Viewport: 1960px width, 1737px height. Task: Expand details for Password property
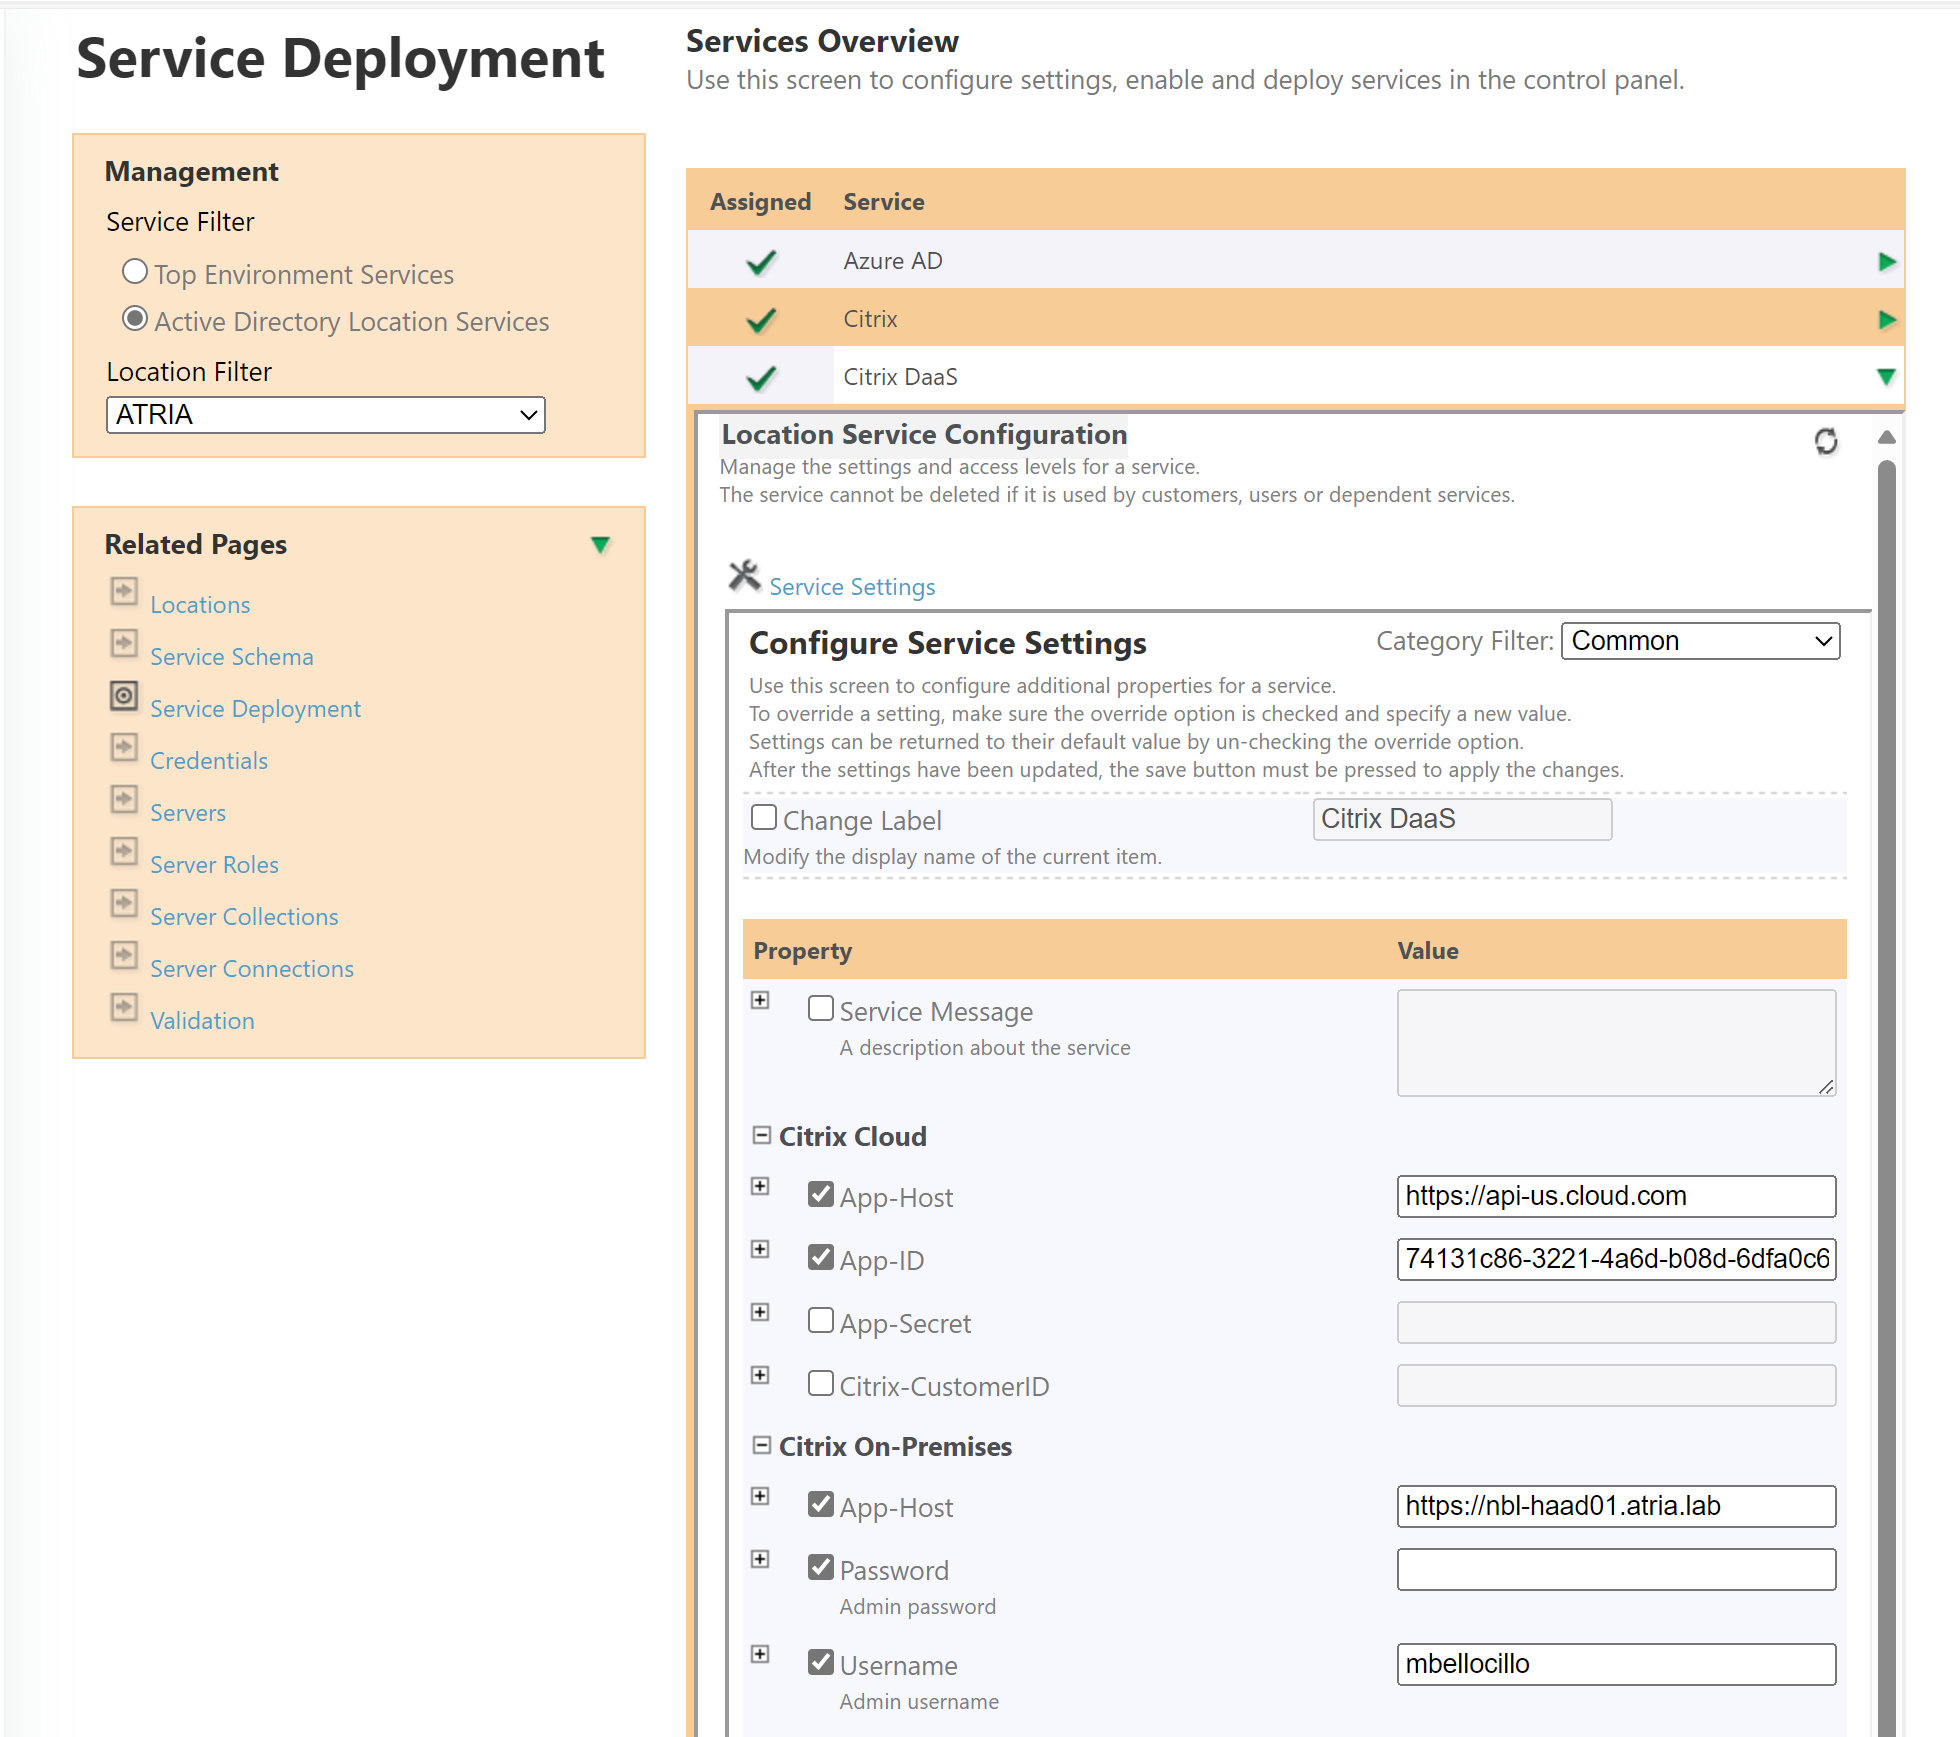(761, 1560)
